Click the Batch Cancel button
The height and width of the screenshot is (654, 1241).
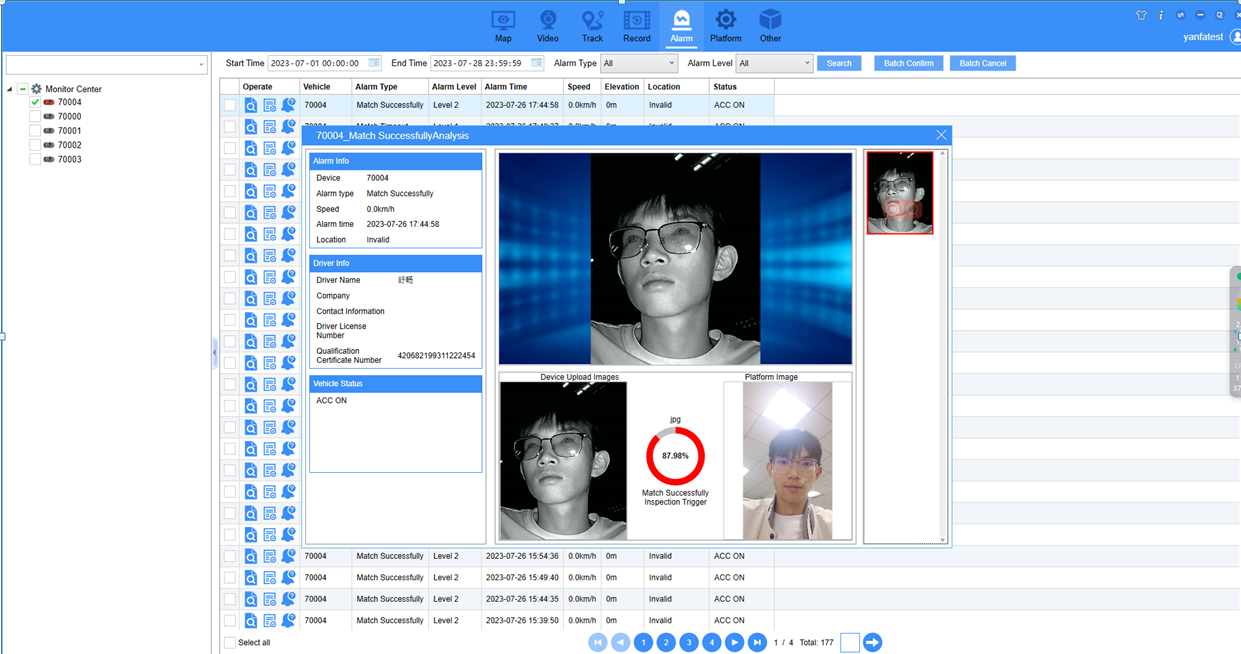pos(983,63)
